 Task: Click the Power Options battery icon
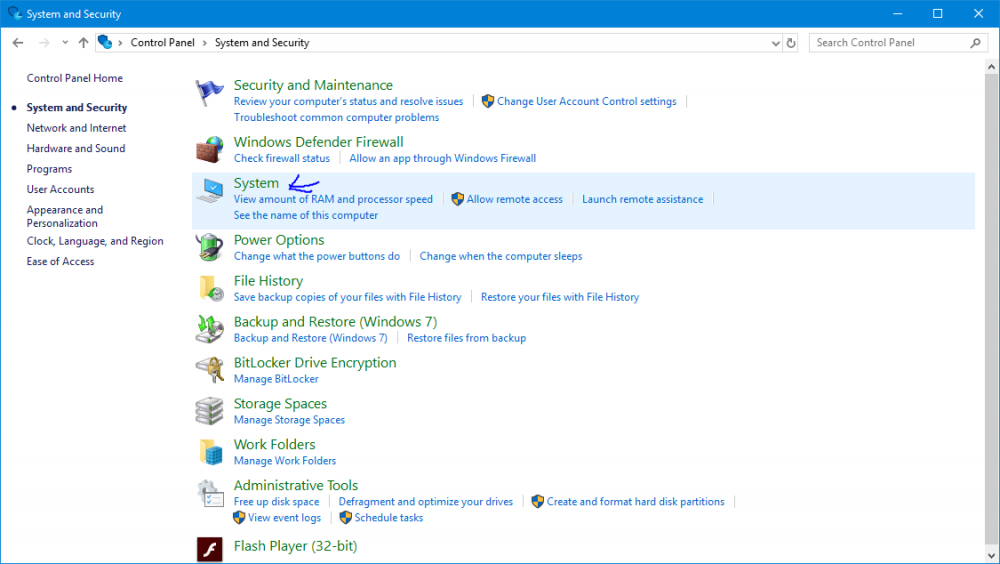pos(209,248)
